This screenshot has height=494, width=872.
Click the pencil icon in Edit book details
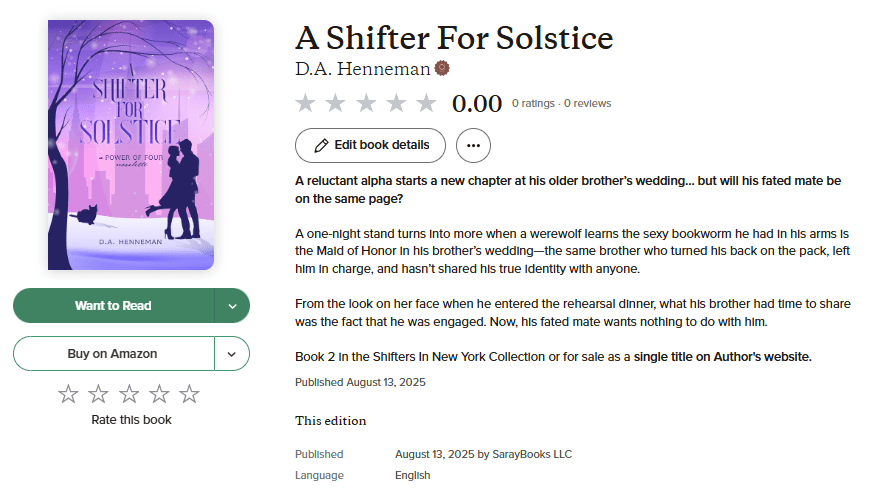tap(321, 145)
